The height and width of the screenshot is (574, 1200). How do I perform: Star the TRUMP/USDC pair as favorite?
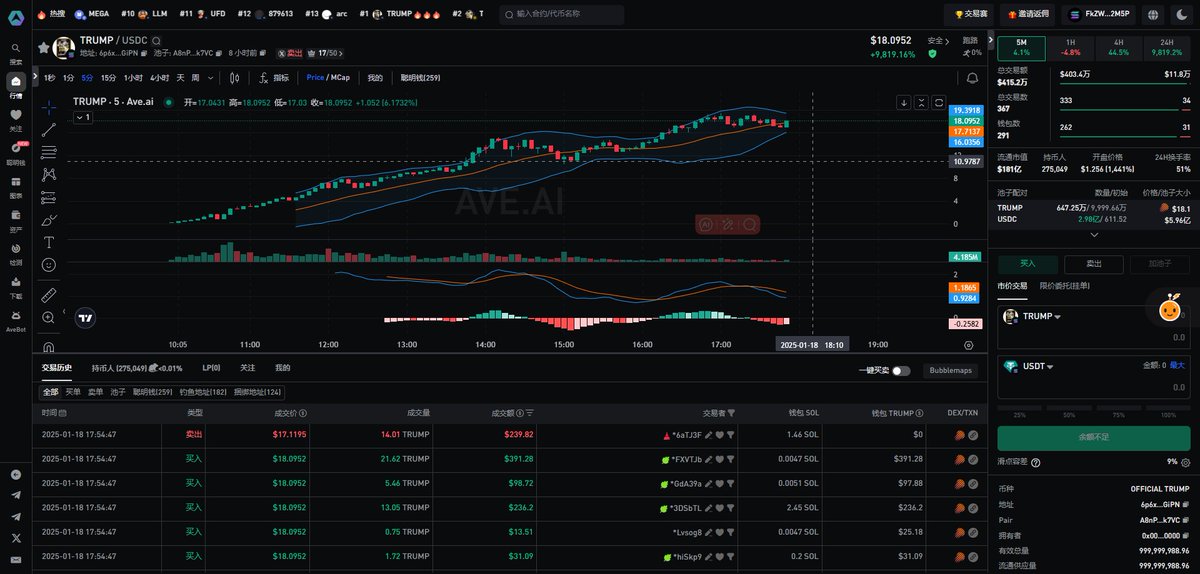pos(43,47)
